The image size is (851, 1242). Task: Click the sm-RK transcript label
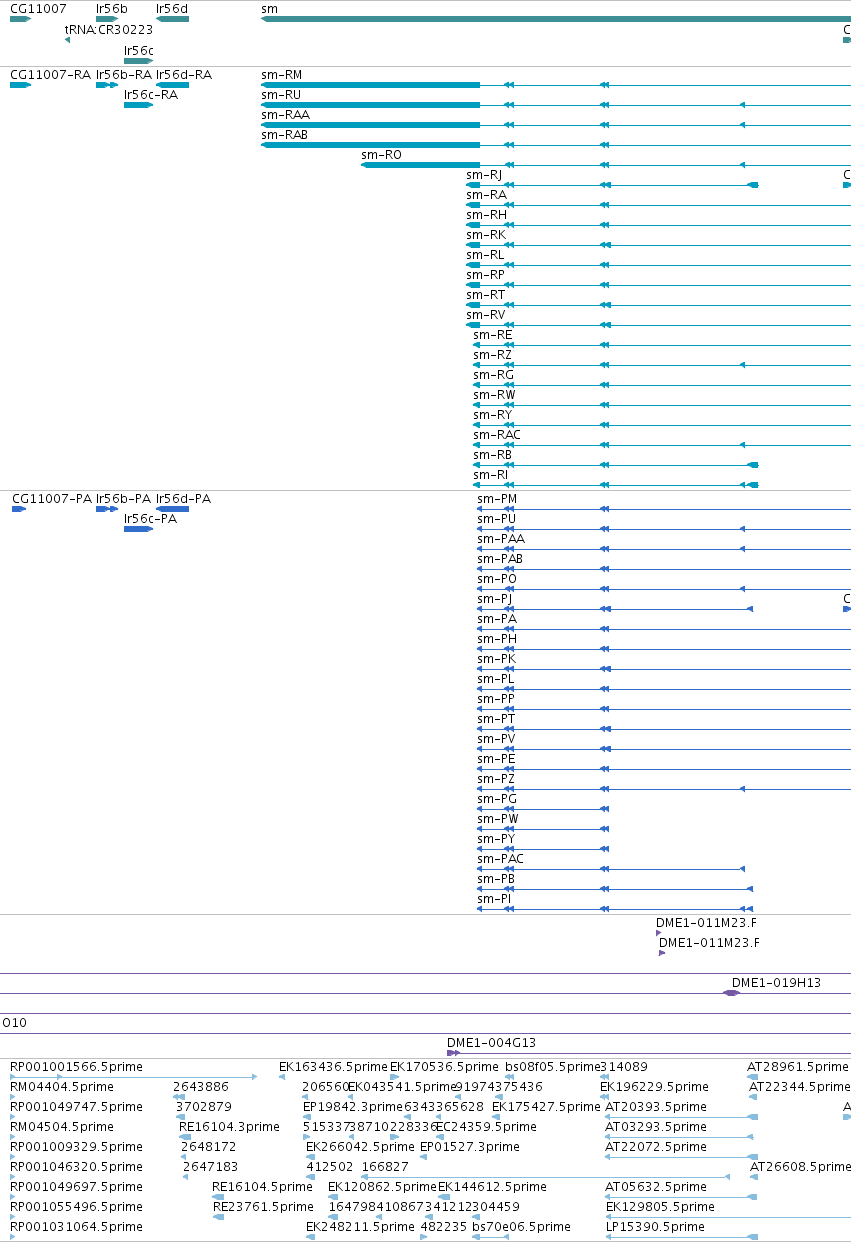pos(486,235)
